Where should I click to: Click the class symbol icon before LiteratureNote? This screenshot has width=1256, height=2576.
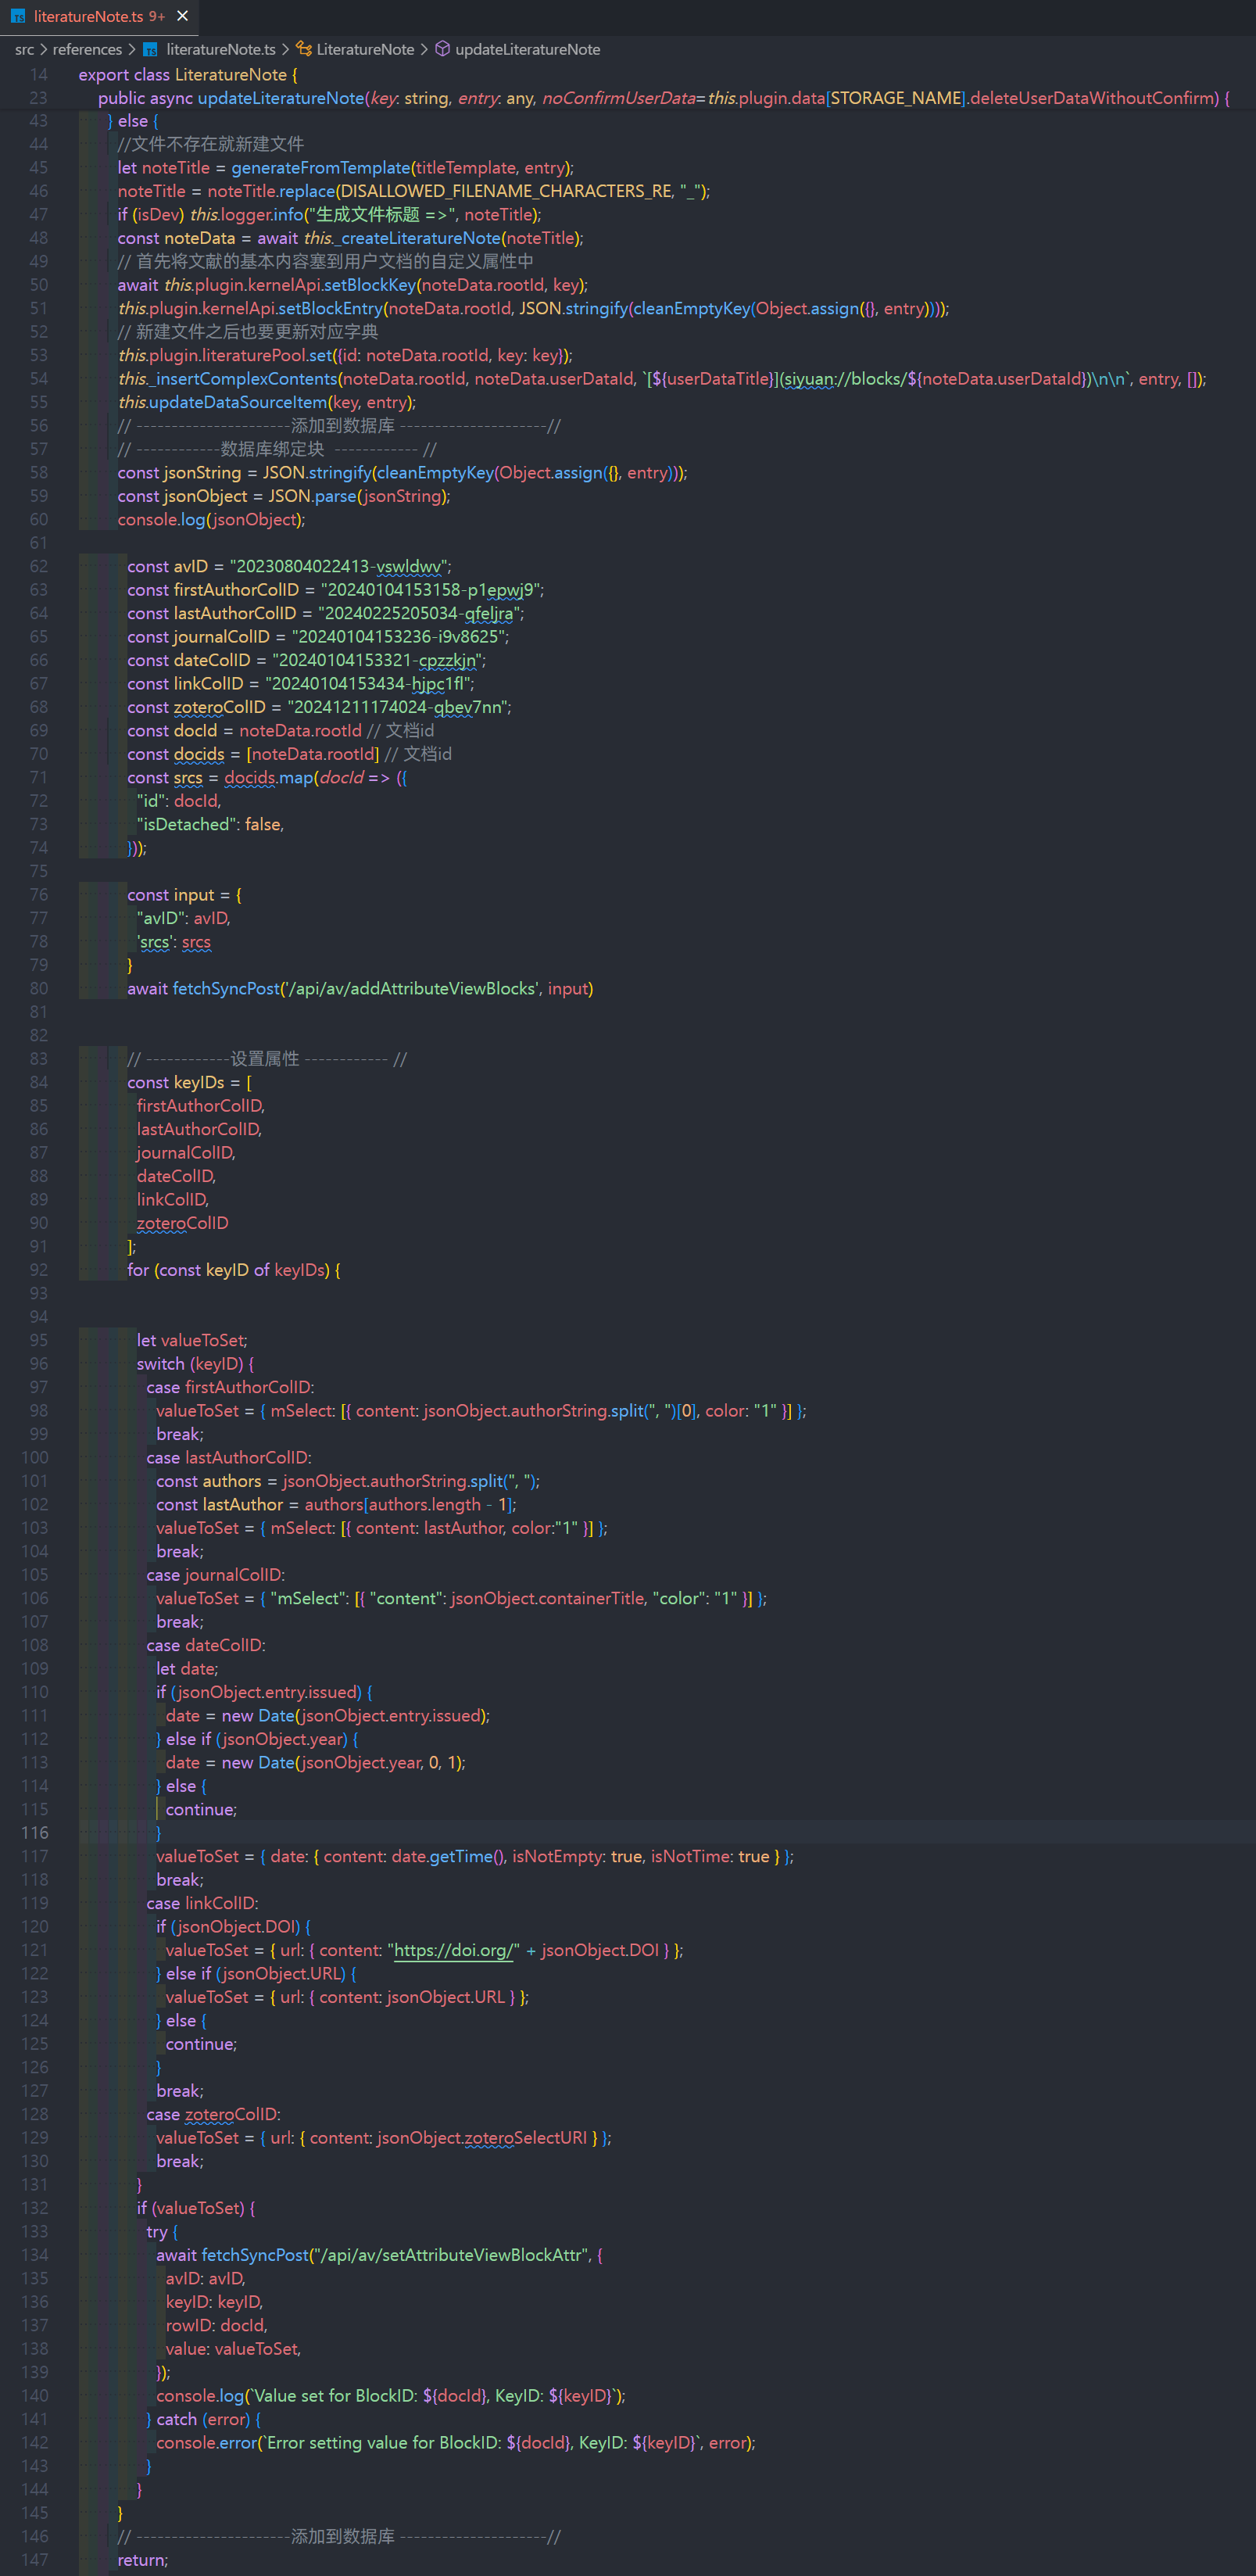pyautogui.click(x=304, y=49)
